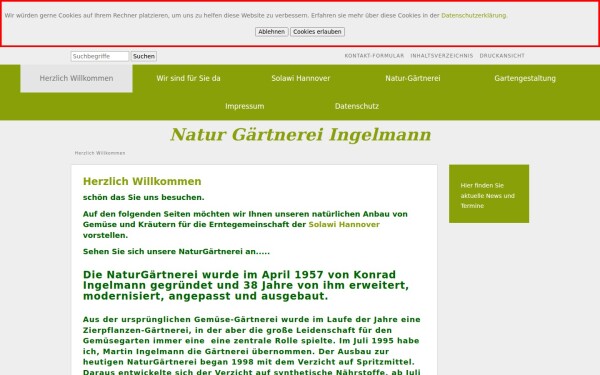
Task: Decline cookies with the Ablehnen button
Action: pyautogui.click(x=271, y=32)
